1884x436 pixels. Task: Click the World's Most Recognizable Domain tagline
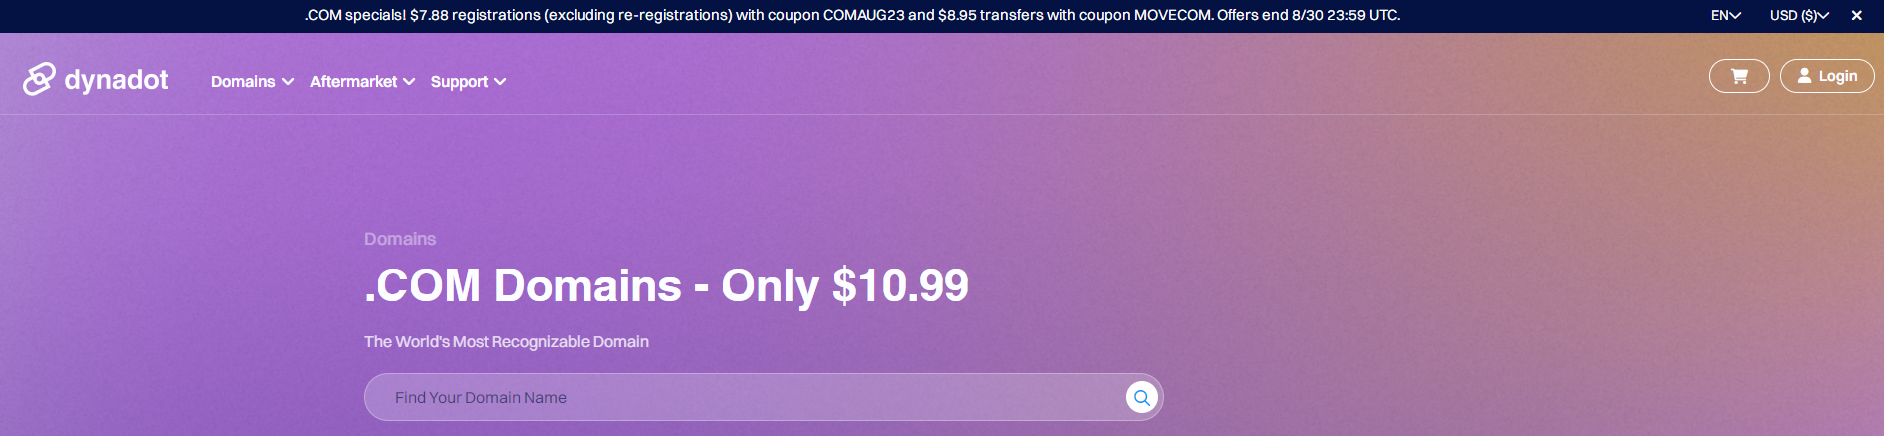pos(506,342)
